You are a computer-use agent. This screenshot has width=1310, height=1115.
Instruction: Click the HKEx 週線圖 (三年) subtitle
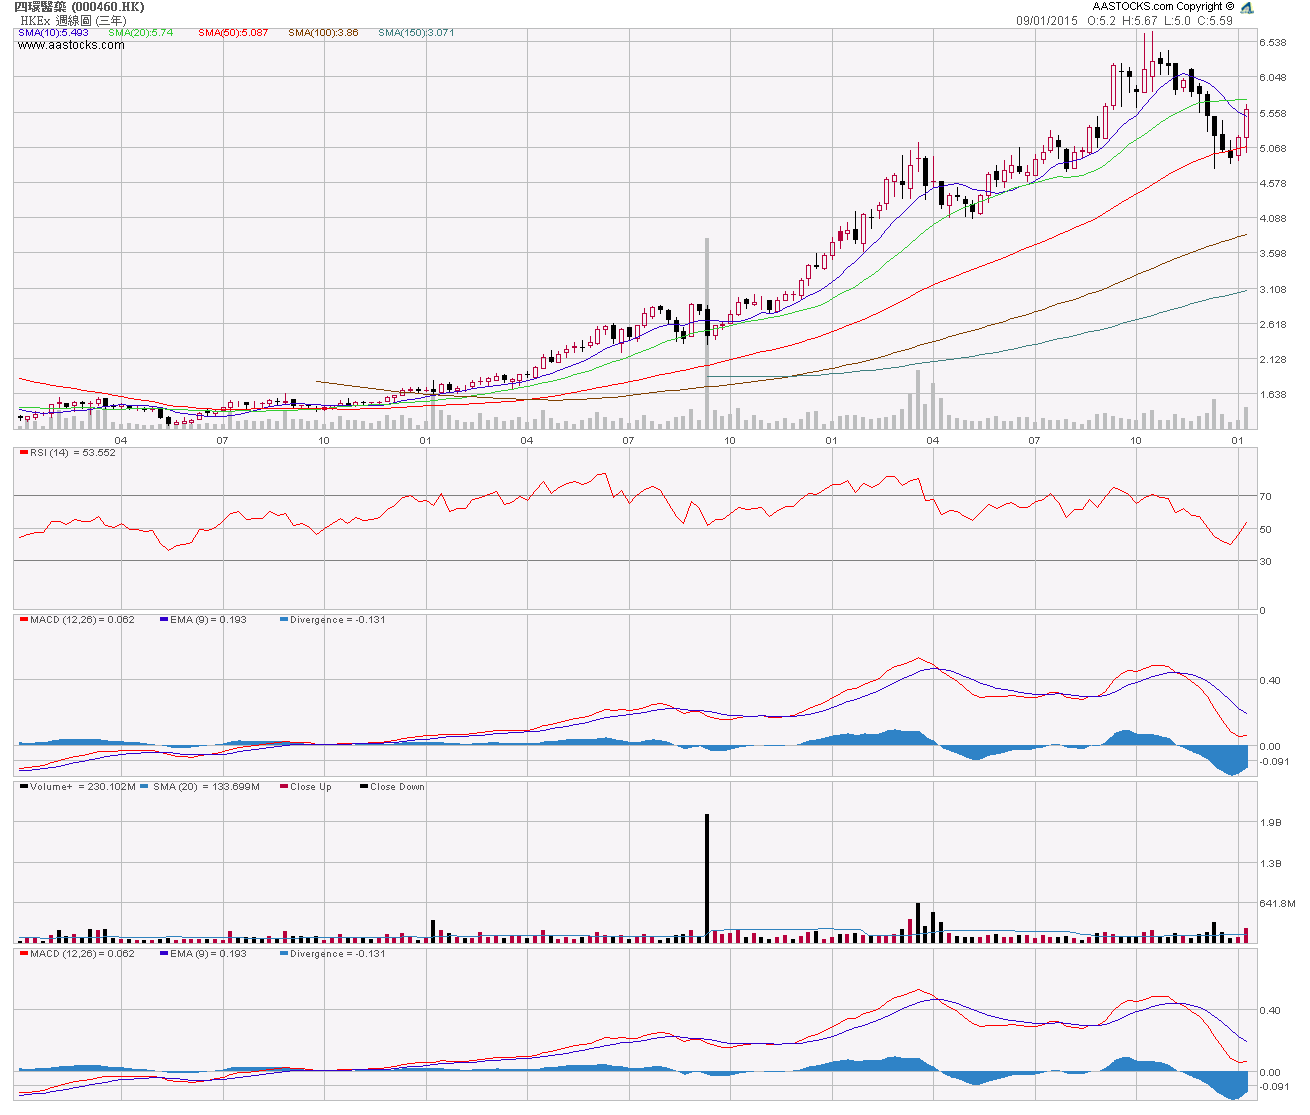[74, 20]
